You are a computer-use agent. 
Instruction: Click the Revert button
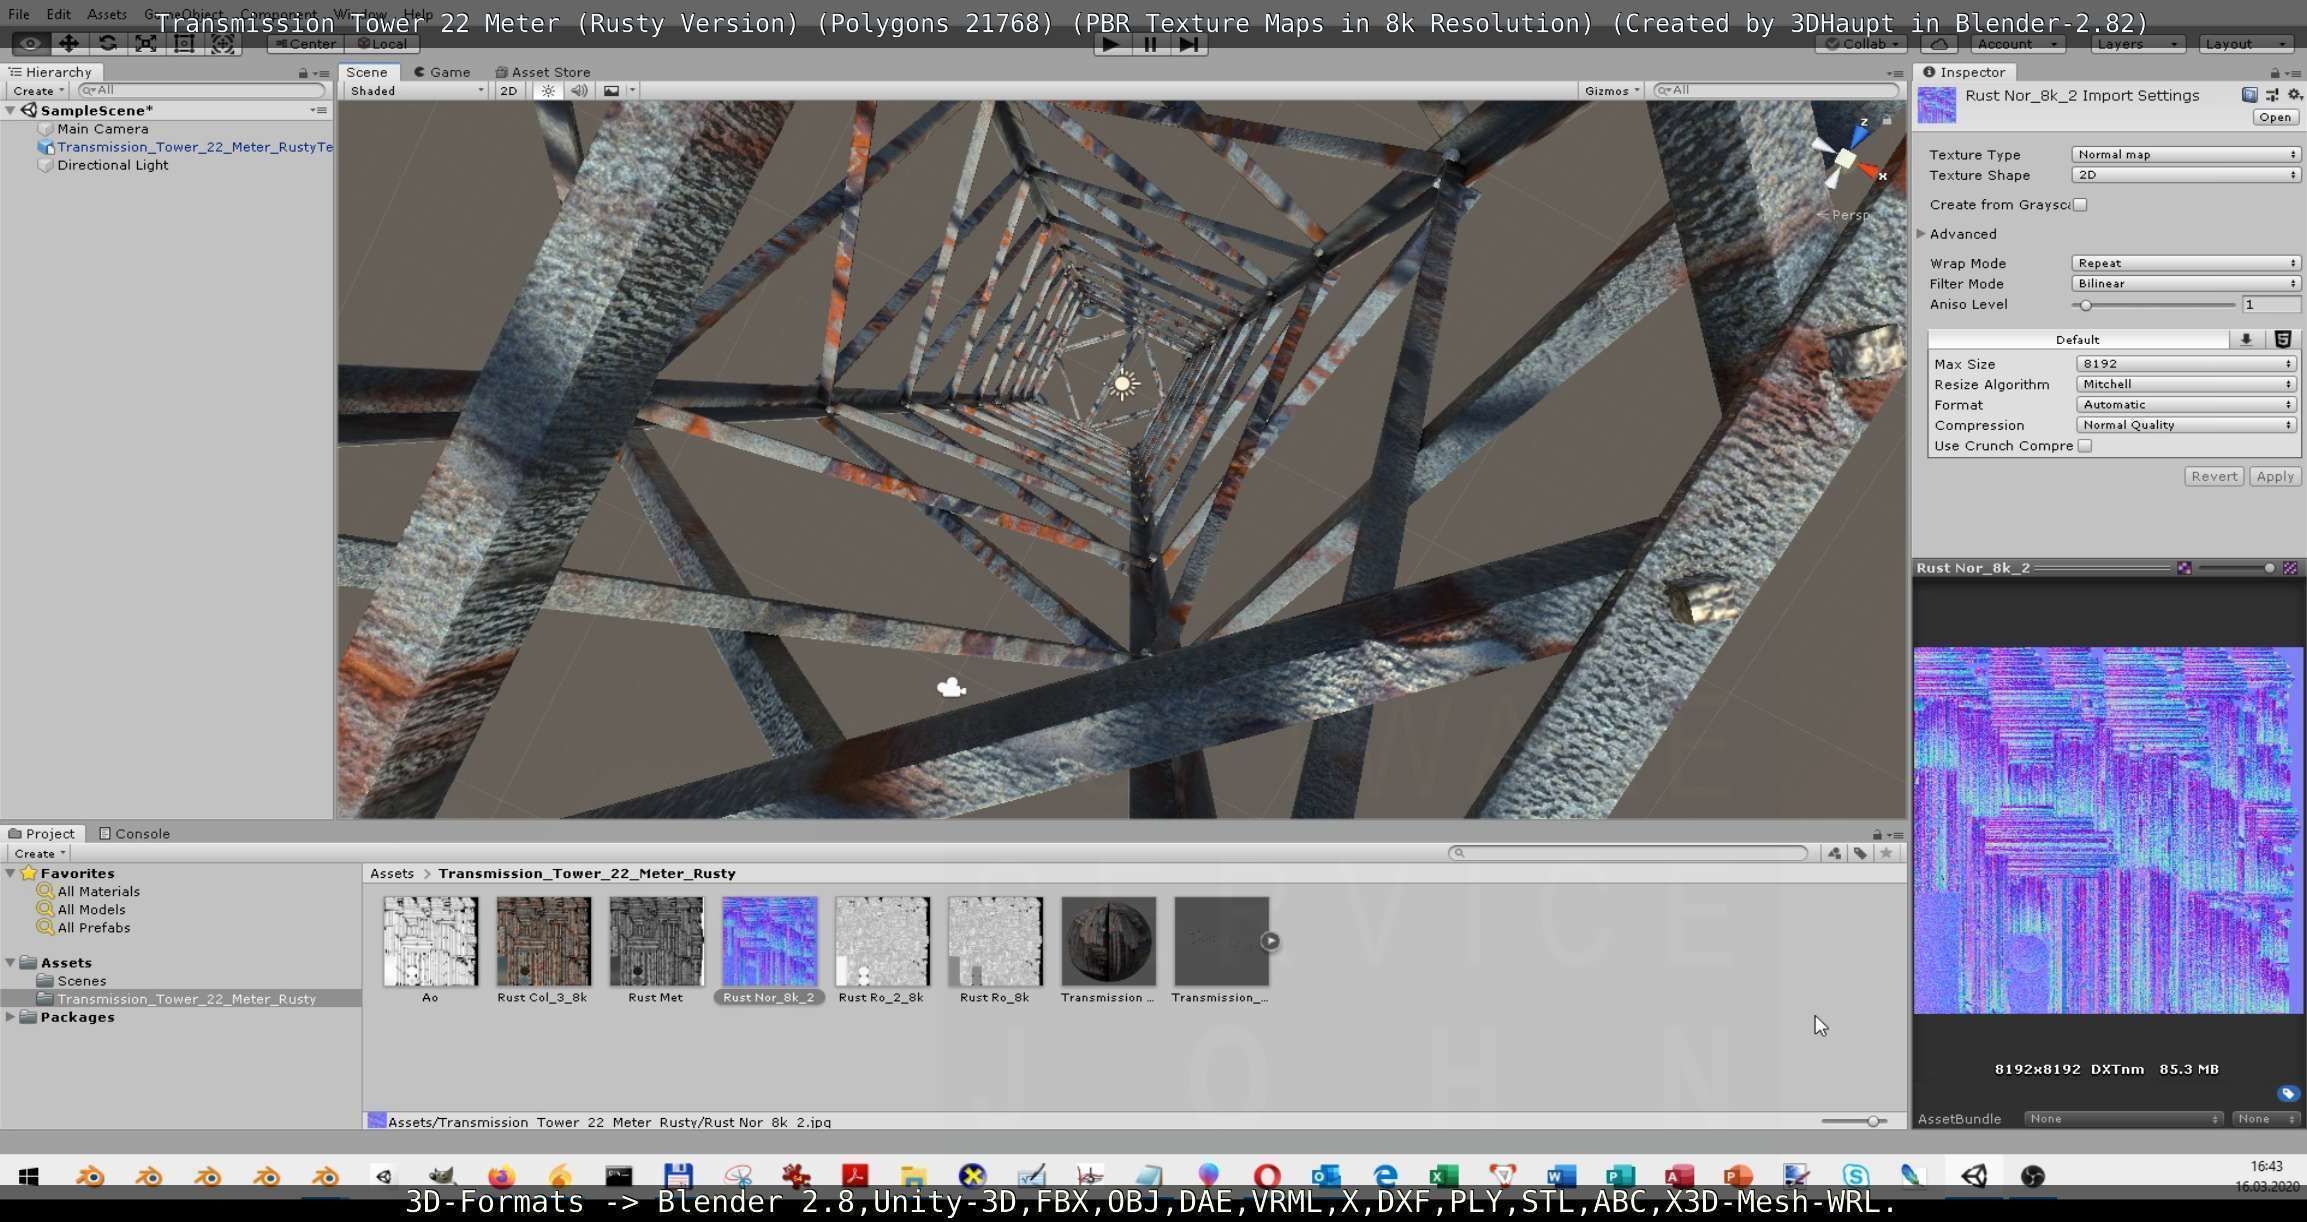click(x=2214, y=477)
